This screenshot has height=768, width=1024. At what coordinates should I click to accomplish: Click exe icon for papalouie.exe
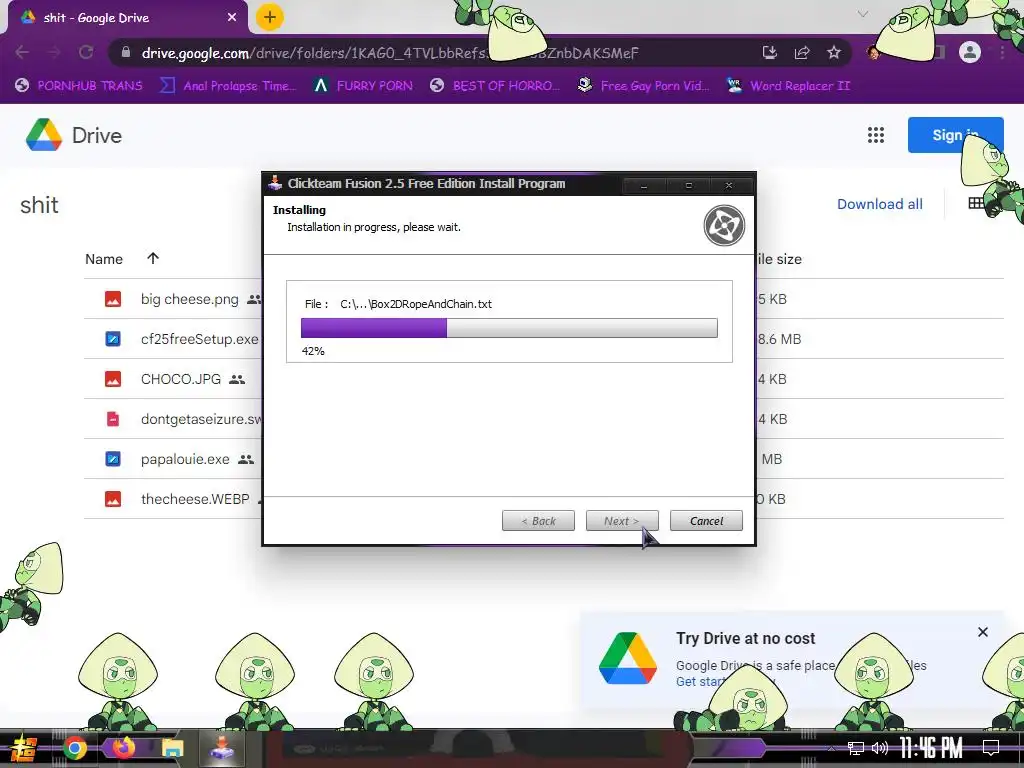[x=113, y=459]
